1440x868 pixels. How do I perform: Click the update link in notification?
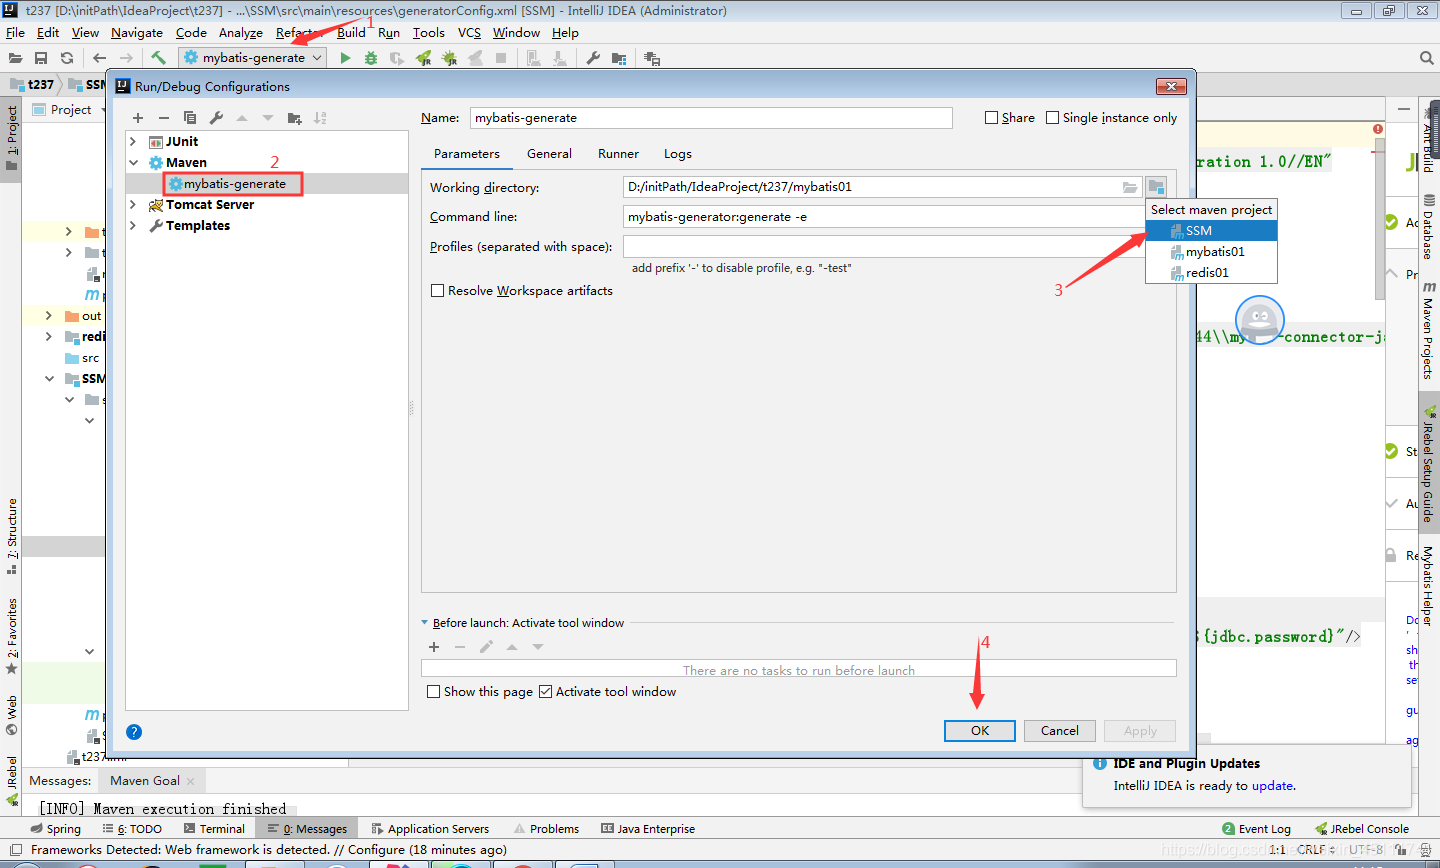(x=1272, y=786)
